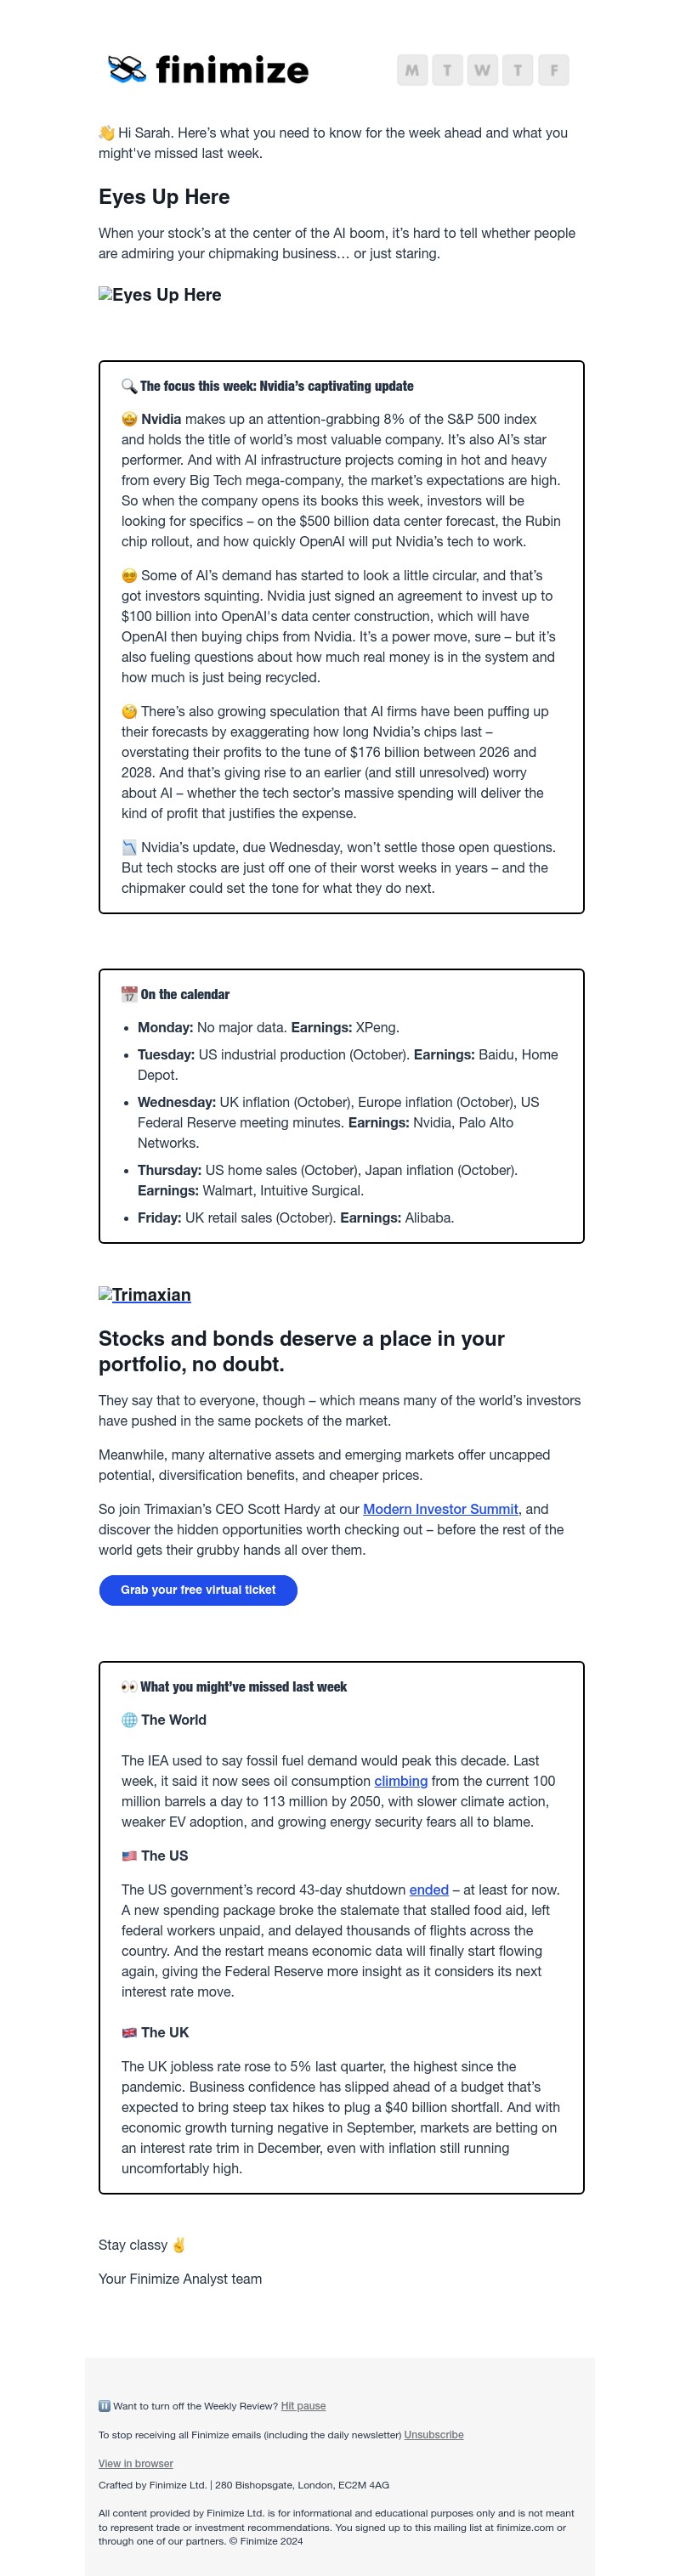The height and width of the screenshot is (2576, 680).
Task: Click the magnifying glass icon beside the Nvidia headline
Action: coord(128,385)
